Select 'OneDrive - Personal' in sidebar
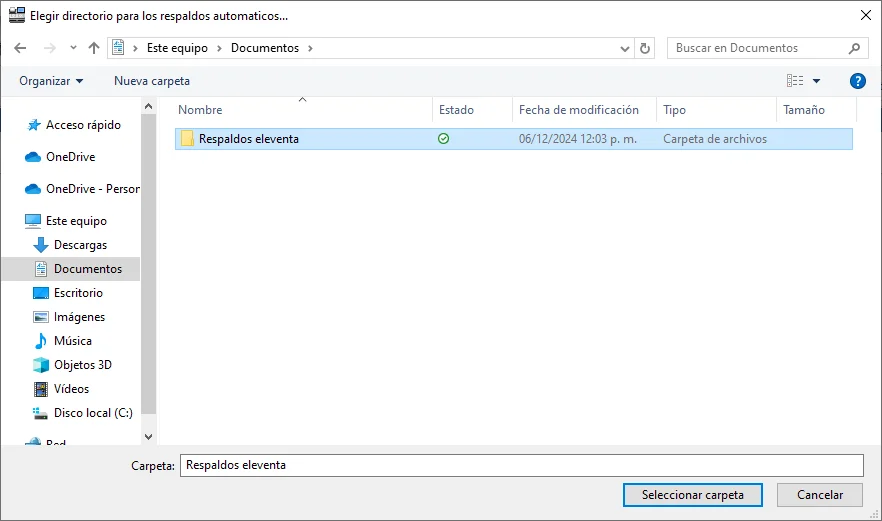 93,189
